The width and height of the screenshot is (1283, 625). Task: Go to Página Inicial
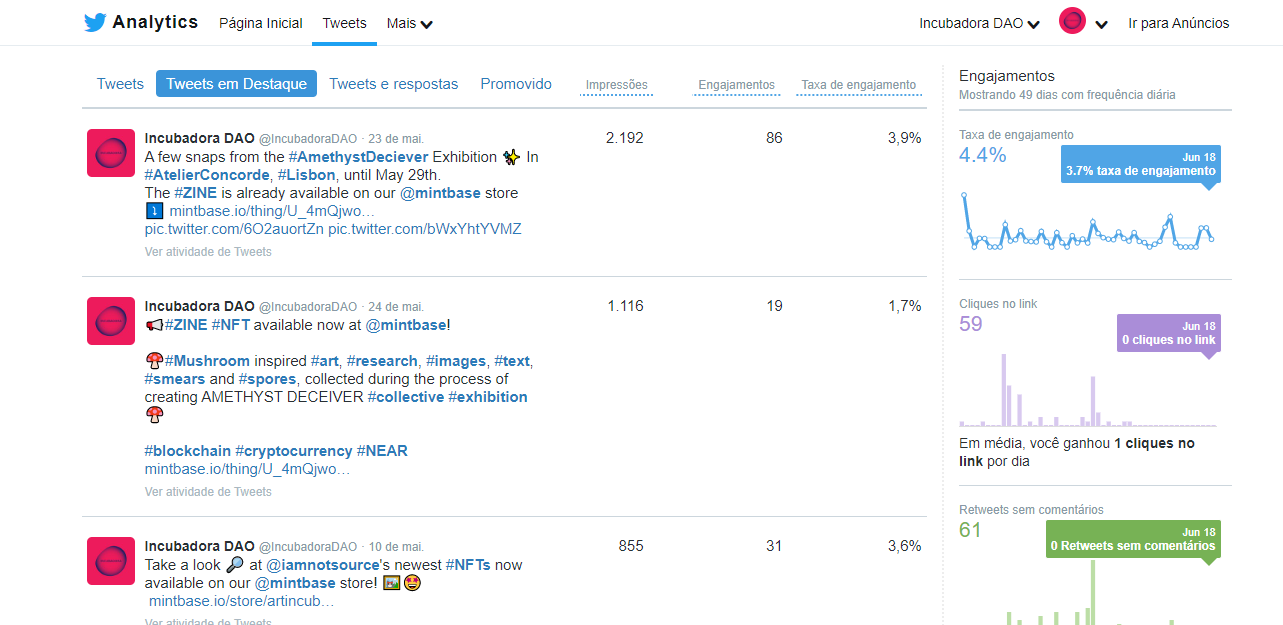click(x=260, y=23)
